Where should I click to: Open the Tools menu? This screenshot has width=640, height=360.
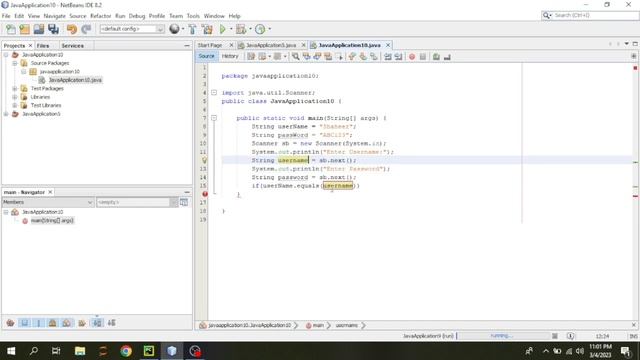point(193,16)
